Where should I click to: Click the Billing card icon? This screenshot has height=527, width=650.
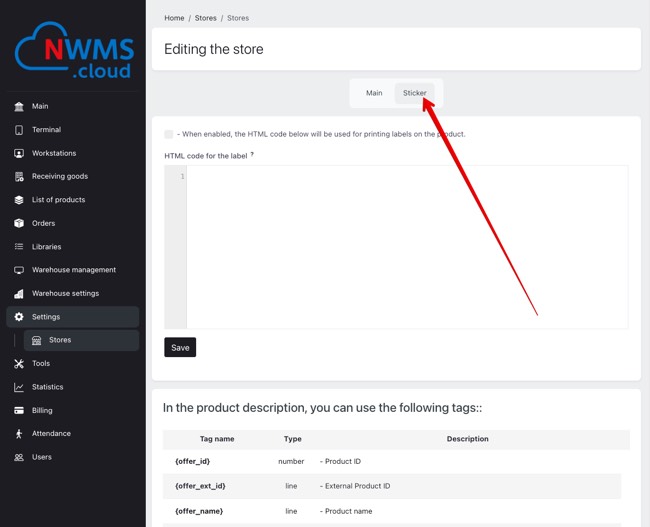point(19,410)
